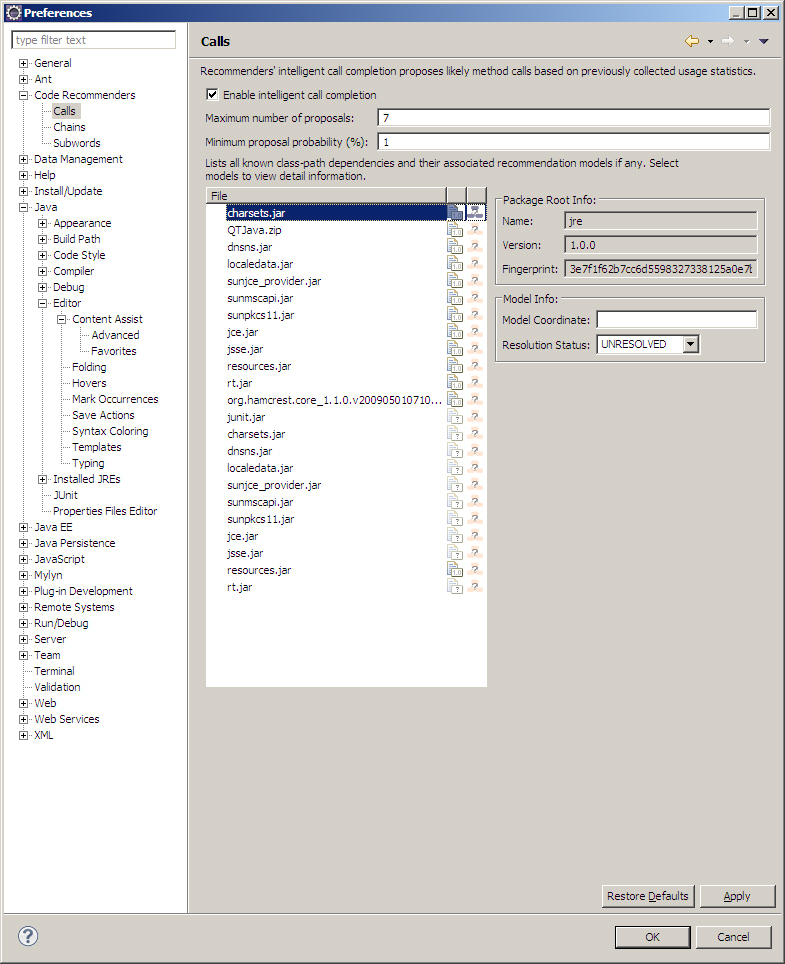
Task: Click model status icon for QTJava.zip row
Action: pyautogui.click(x=475, y=230)
